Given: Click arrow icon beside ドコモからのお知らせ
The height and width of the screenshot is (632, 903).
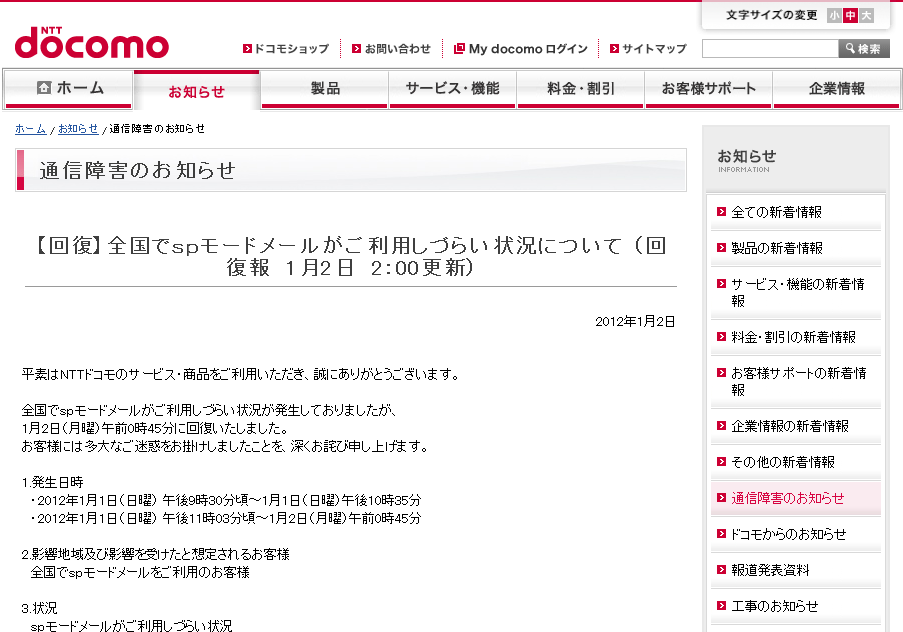Looking at the screenshot, I should (x=721, y=533).
